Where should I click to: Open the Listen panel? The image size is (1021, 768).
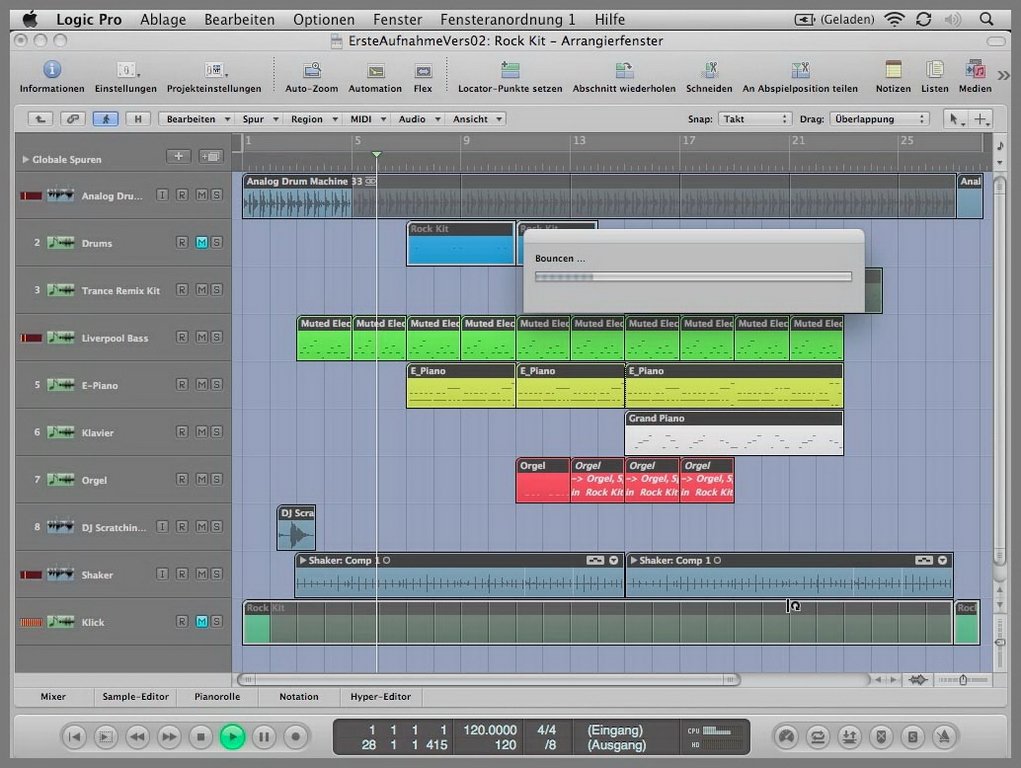pos(934,69)
